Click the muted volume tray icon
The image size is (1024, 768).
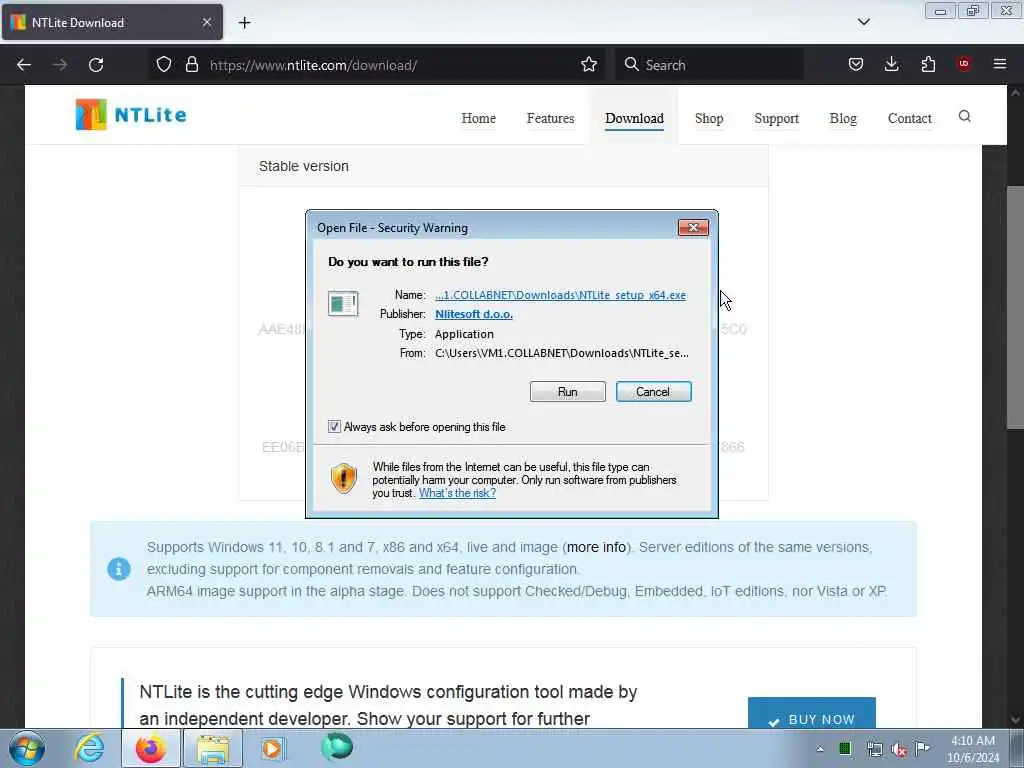pyautogui.click(x=899, y=750)
